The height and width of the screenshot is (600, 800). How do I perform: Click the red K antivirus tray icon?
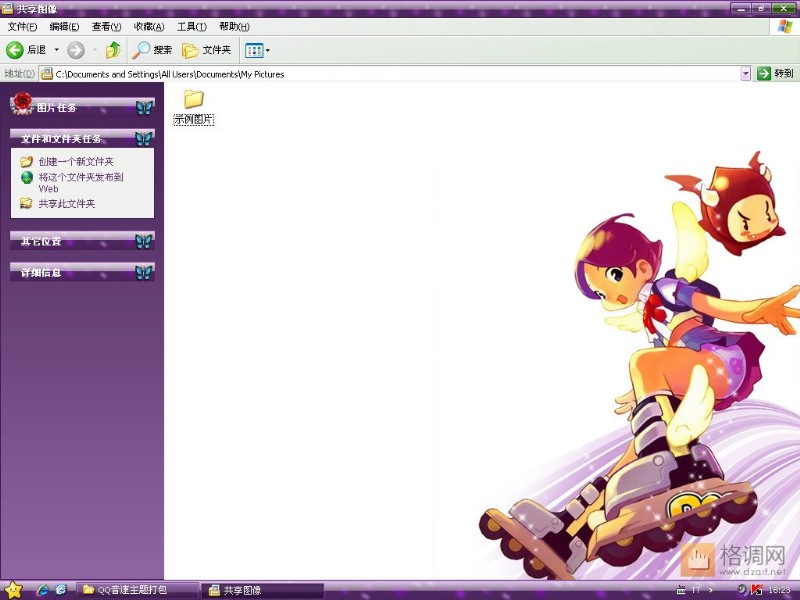click(x=757, y=590)
